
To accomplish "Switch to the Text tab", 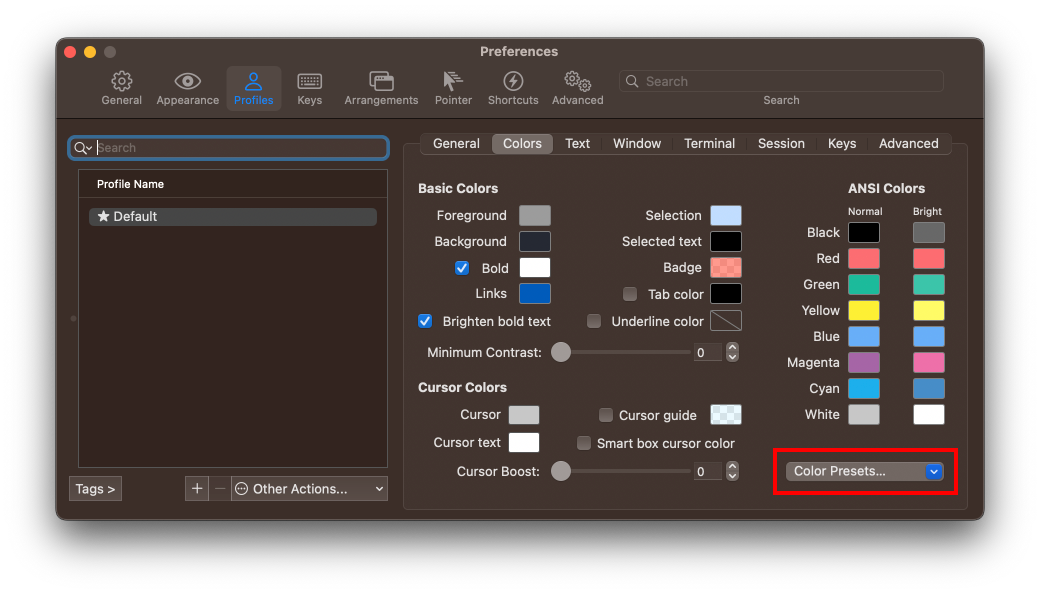I will click(577, 144).
